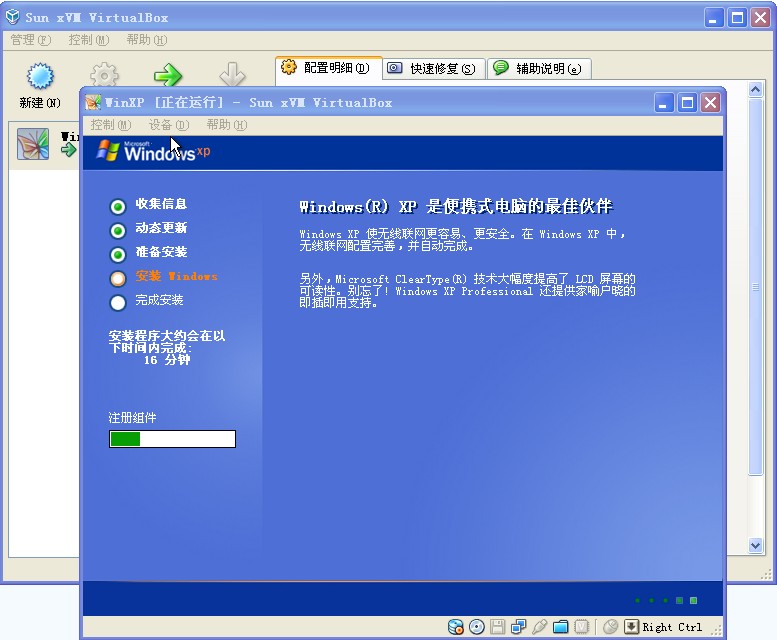The width and height of the screenshot is (777, 640).
Task: Click the headline about 便携式电脑的最佳伙伴
Action: coord(456,207)
